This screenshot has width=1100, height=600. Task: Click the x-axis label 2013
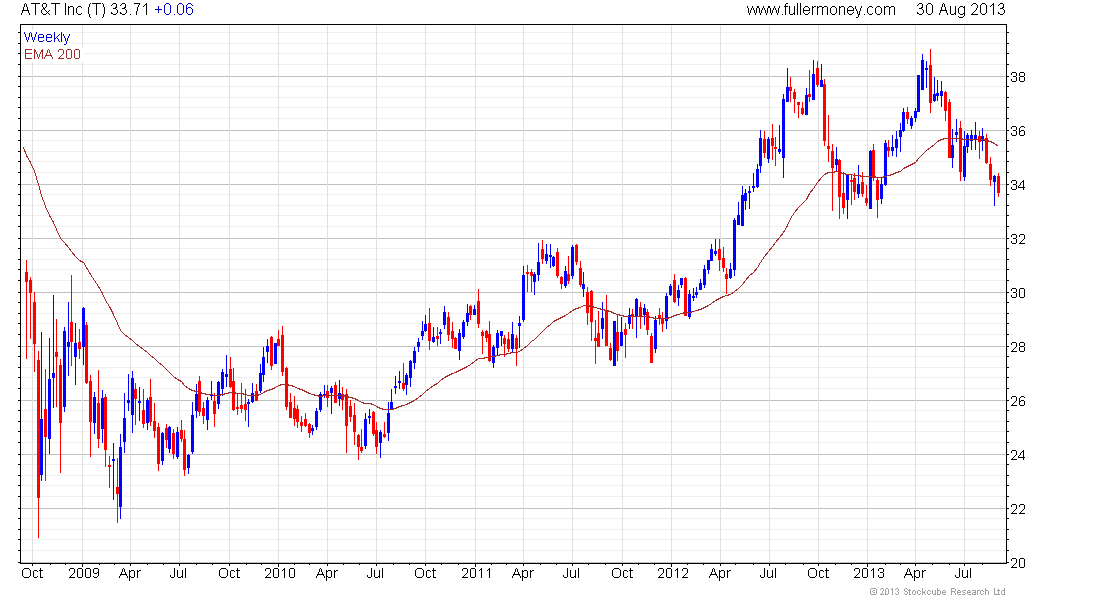tap(868, 573)
